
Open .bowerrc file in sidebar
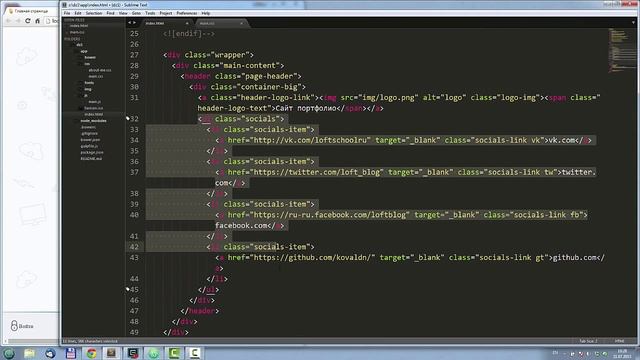88,127
